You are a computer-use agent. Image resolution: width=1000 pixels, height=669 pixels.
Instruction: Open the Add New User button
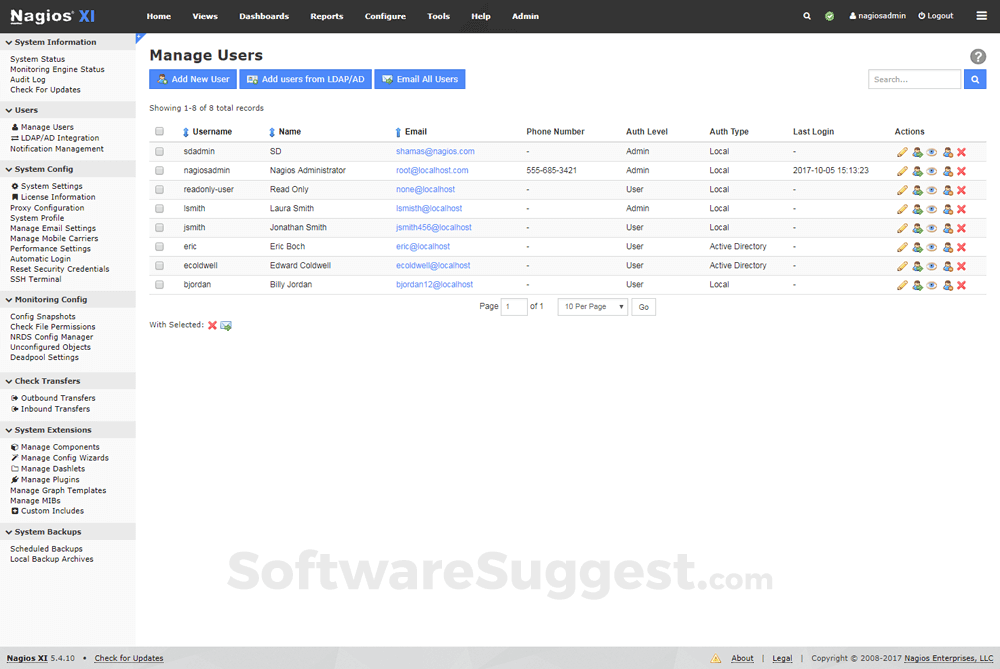tap(192, 78)
